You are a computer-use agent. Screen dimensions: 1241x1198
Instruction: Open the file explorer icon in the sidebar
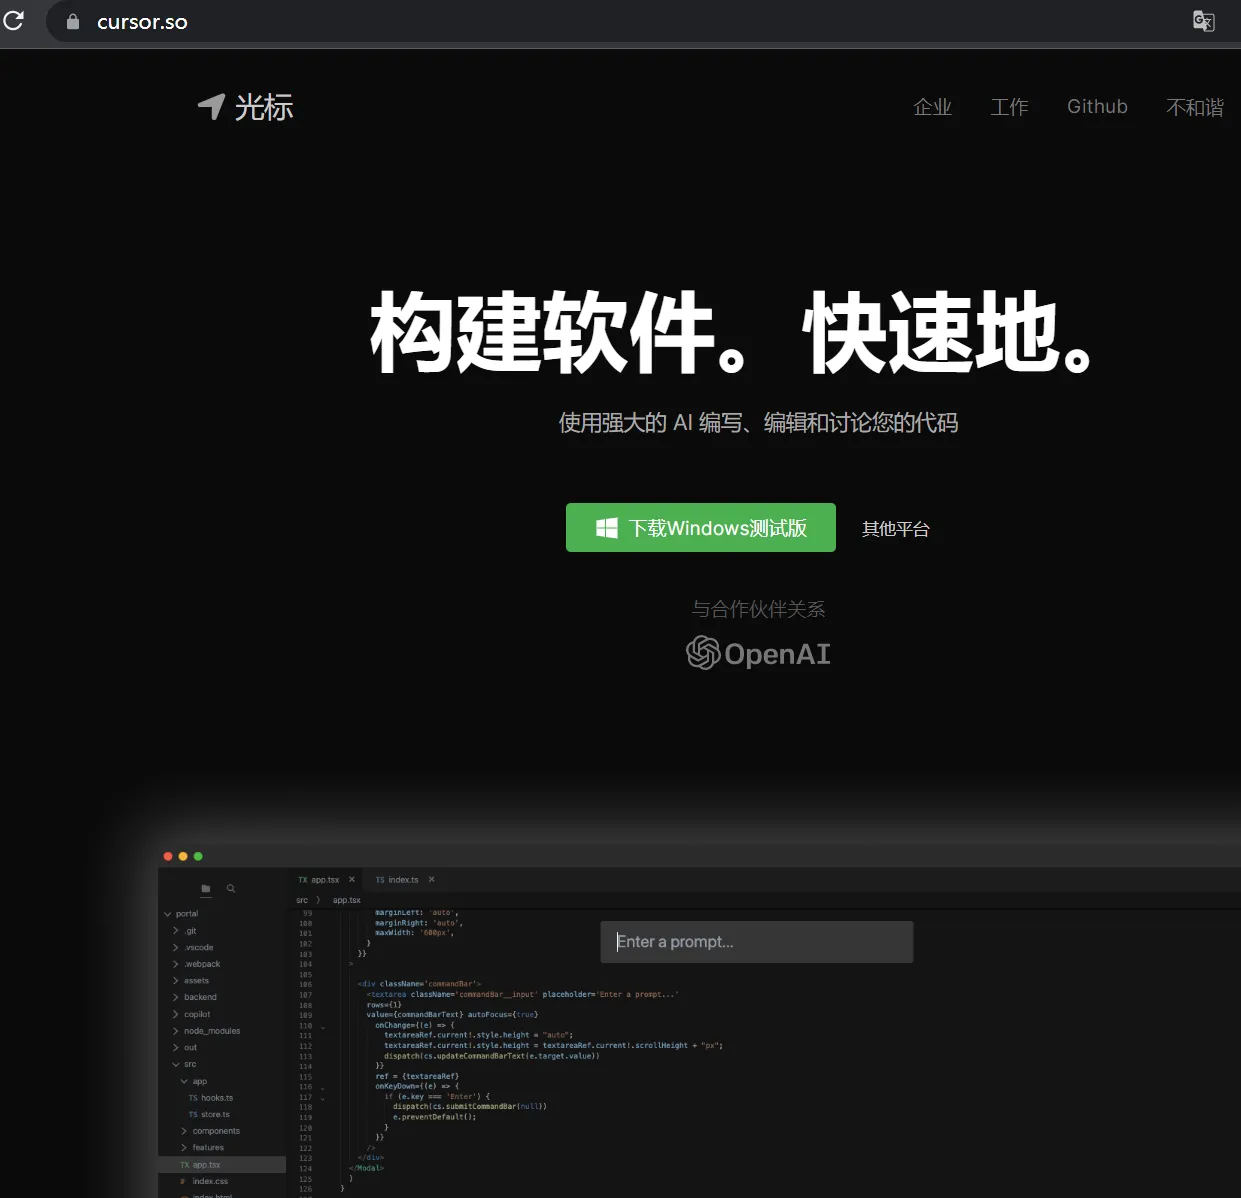coord(205,888)
